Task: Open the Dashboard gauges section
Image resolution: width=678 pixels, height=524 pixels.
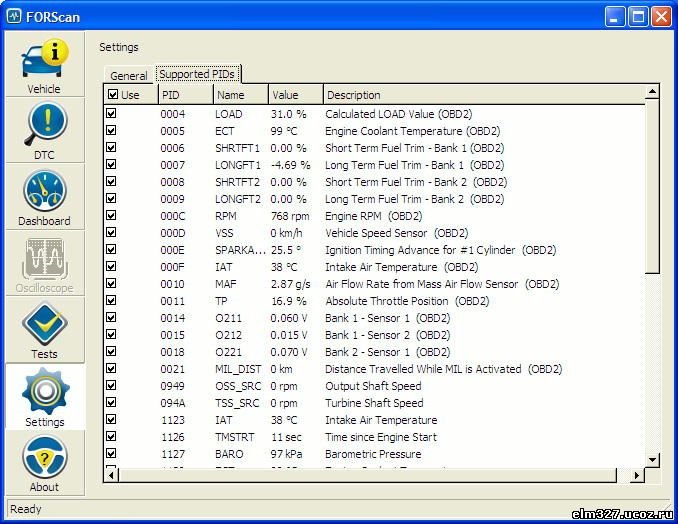Action: click(45, 198)
